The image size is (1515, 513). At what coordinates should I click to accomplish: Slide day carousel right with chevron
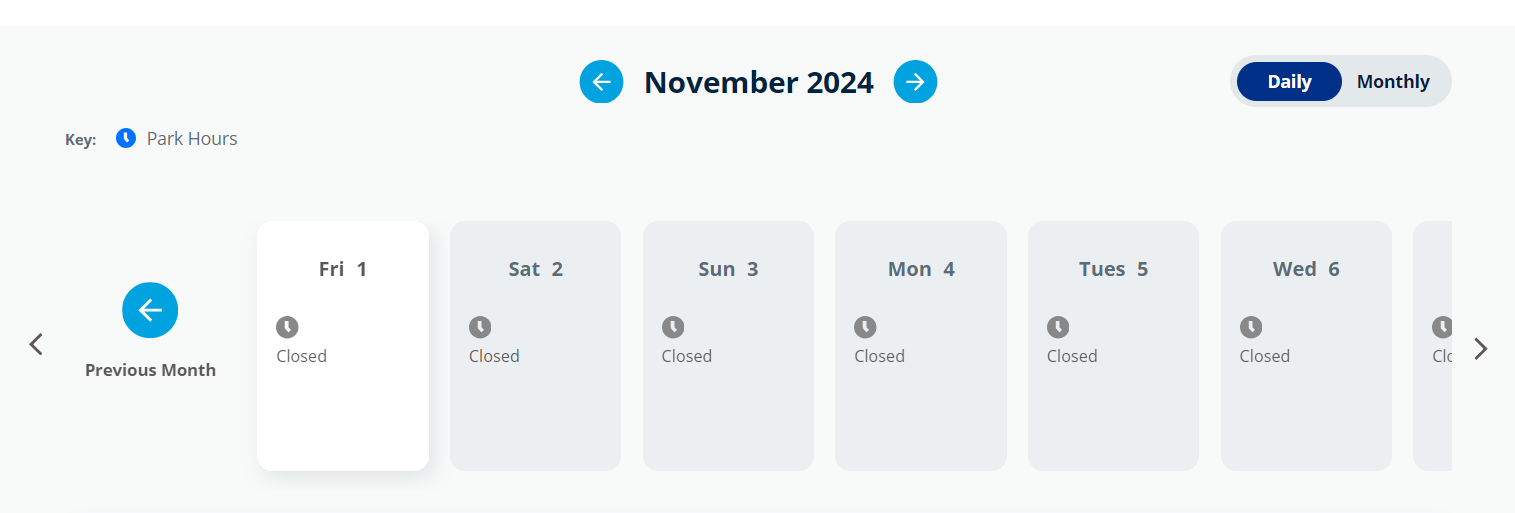[x=1481, y=348]
